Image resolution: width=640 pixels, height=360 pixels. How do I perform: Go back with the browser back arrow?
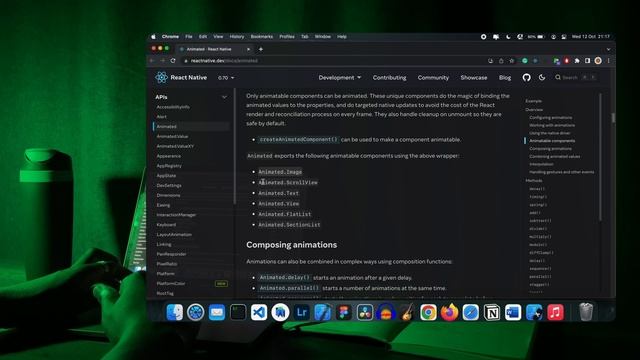[152, 60]
